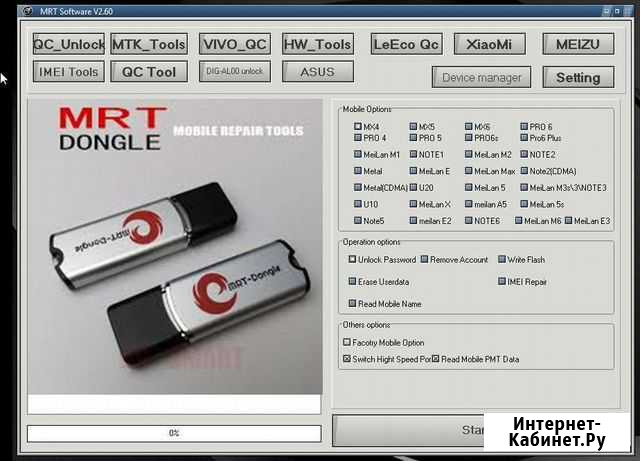The width and height of the screenshot is (640, 461).
Task: Open Device manager
Action: tap(482, 77)
